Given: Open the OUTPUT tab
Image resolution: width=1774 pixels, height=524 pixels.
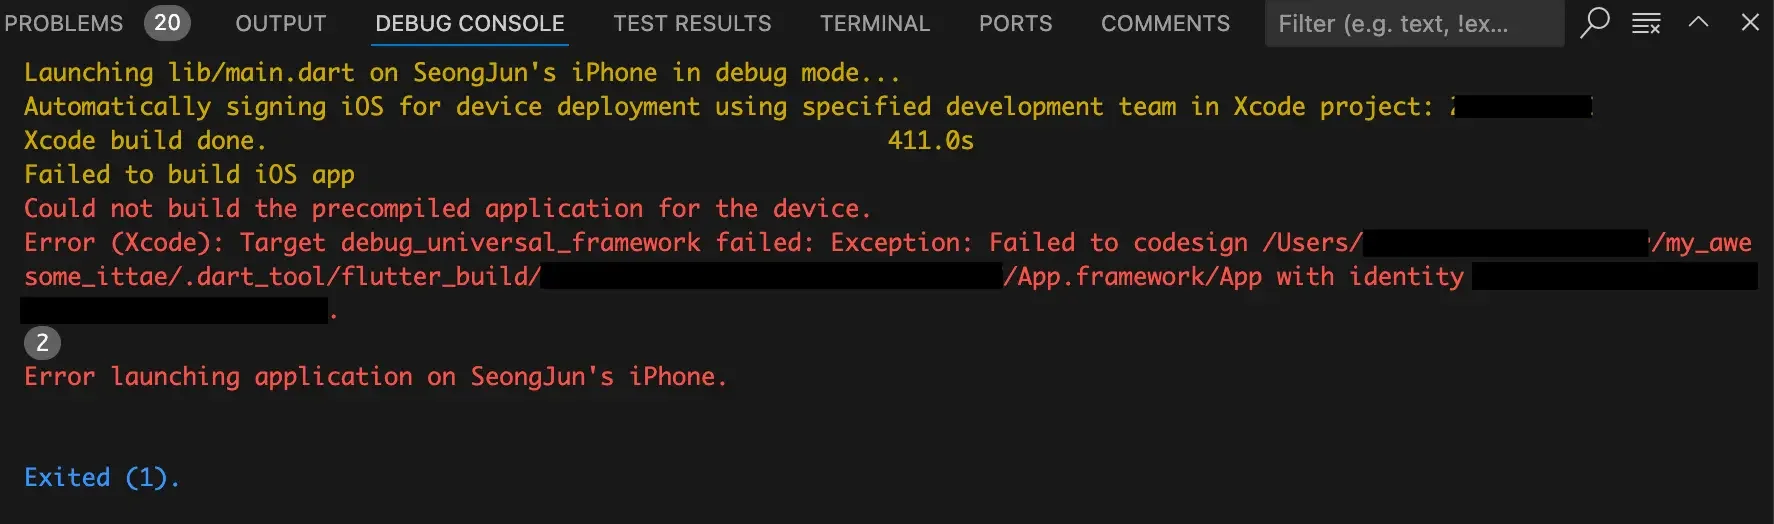Looking at the screenshot, I should (281, 23).
